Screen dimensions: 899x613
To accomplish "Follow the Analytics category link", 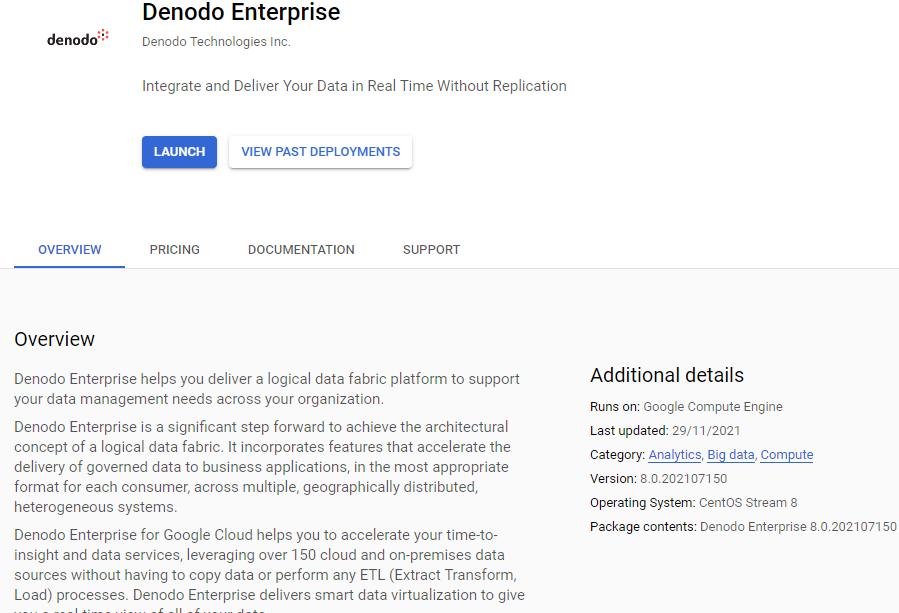I will 674,455.
